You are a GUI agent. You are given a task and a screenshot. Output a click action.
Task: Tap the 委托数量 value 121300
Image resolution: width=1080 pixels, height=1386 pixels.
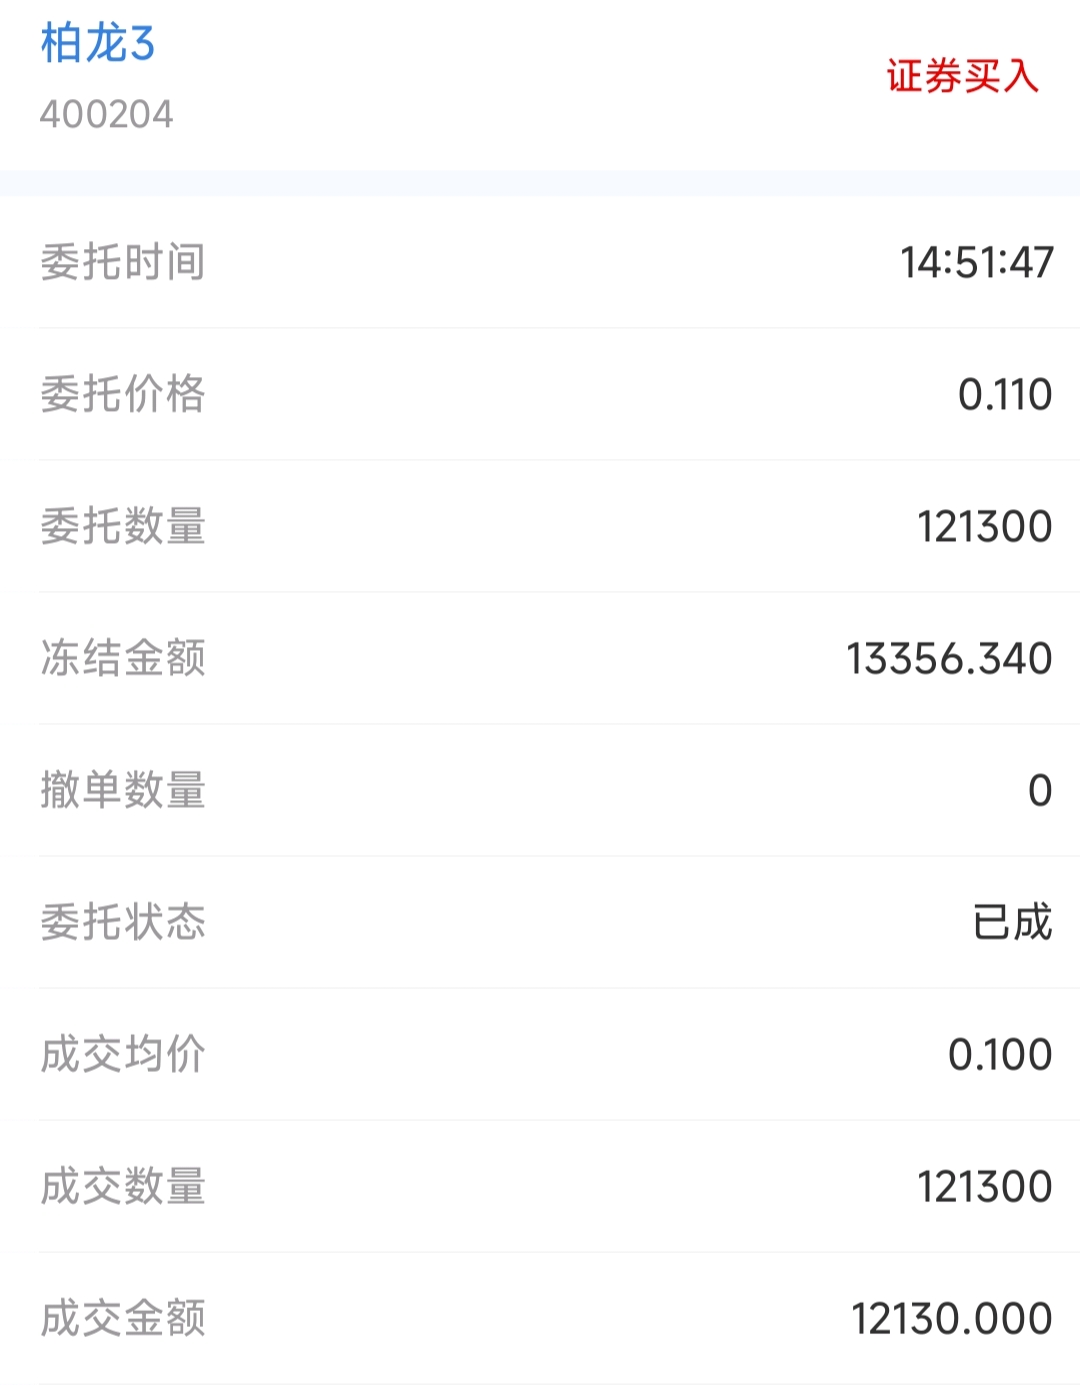pyautogui.click(x=985, y=526)
